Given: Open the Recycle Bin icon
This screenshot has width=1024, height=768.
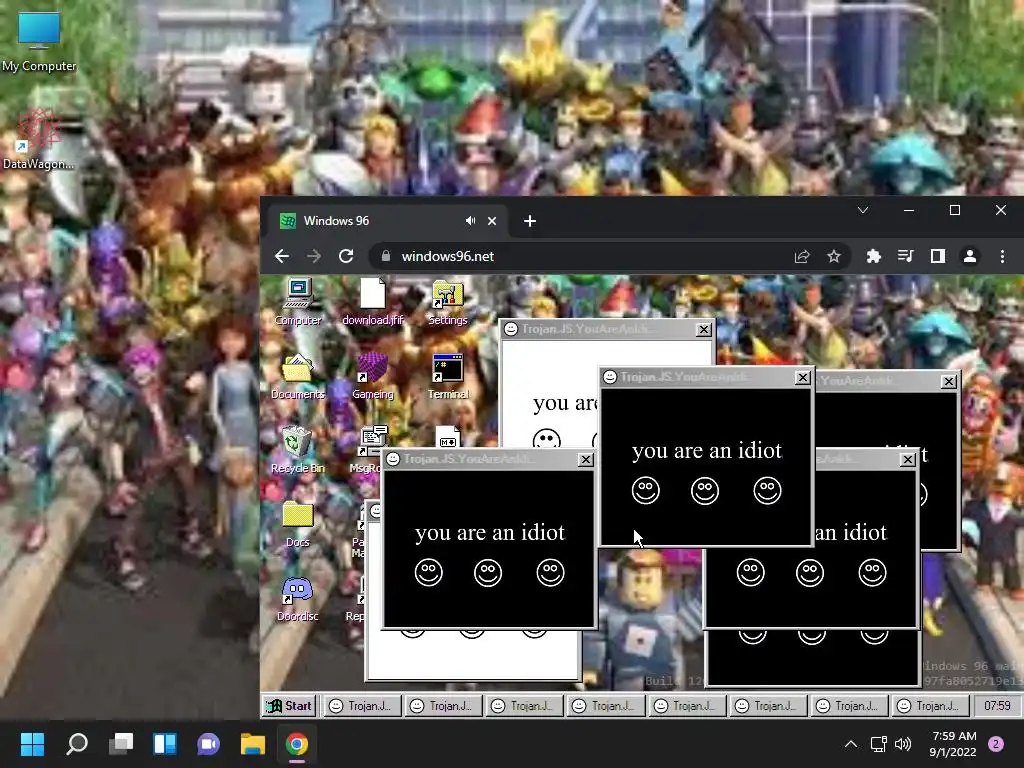Looking at the screenshot, I should click(x=297, y=450).
